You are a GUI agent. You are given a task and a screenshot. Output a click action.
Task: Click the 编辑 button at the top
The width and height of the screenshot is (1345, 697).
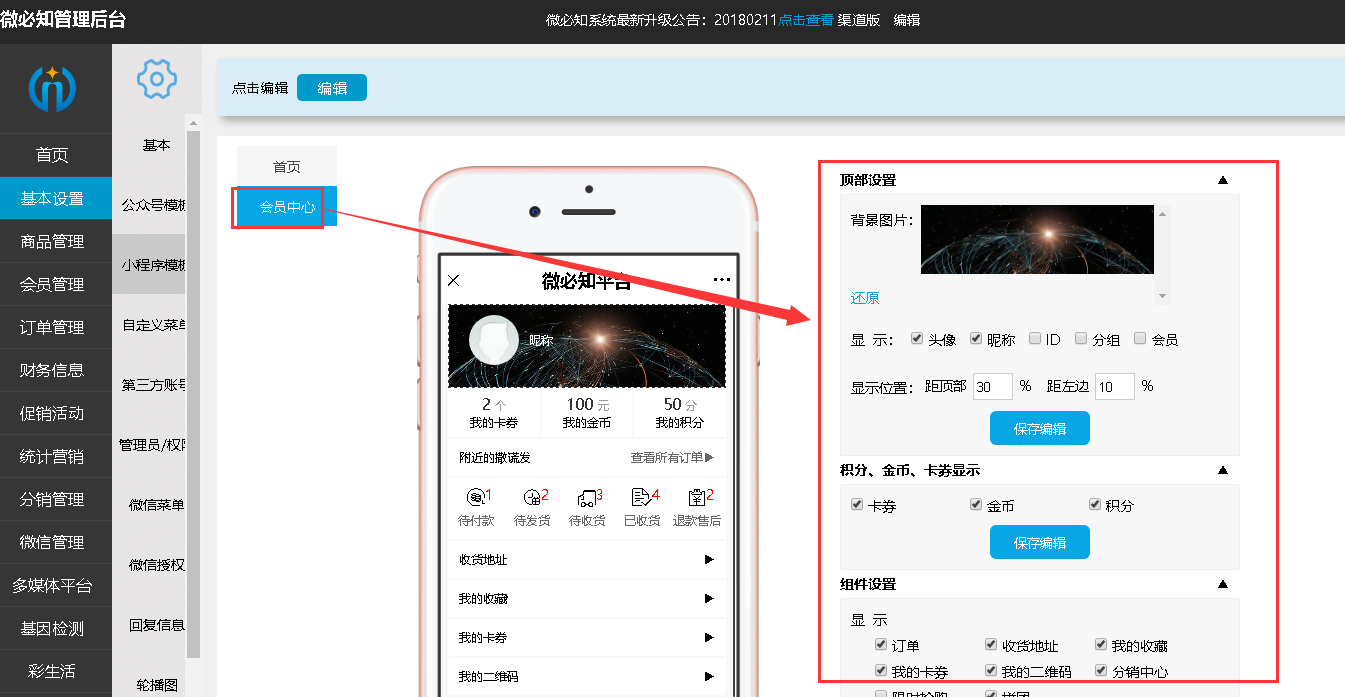331,87
